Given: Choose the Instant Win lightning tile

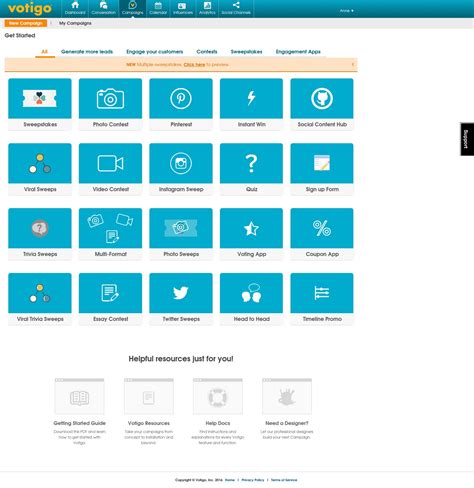Looking at the screenshot, I should tap(251, 104).
